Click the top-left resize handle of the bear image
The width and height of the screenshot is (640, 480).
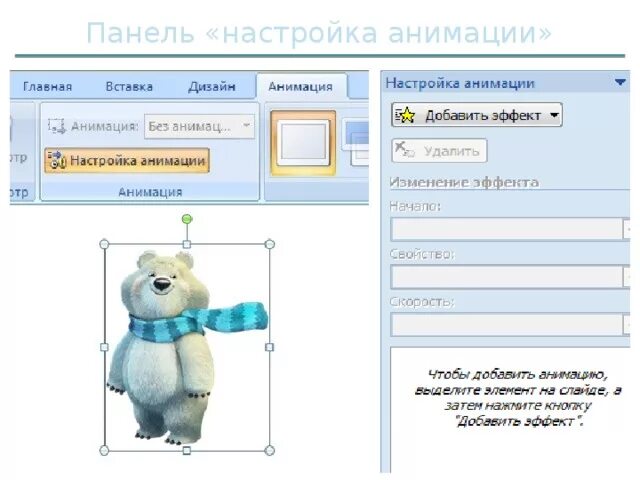(104, 244)
